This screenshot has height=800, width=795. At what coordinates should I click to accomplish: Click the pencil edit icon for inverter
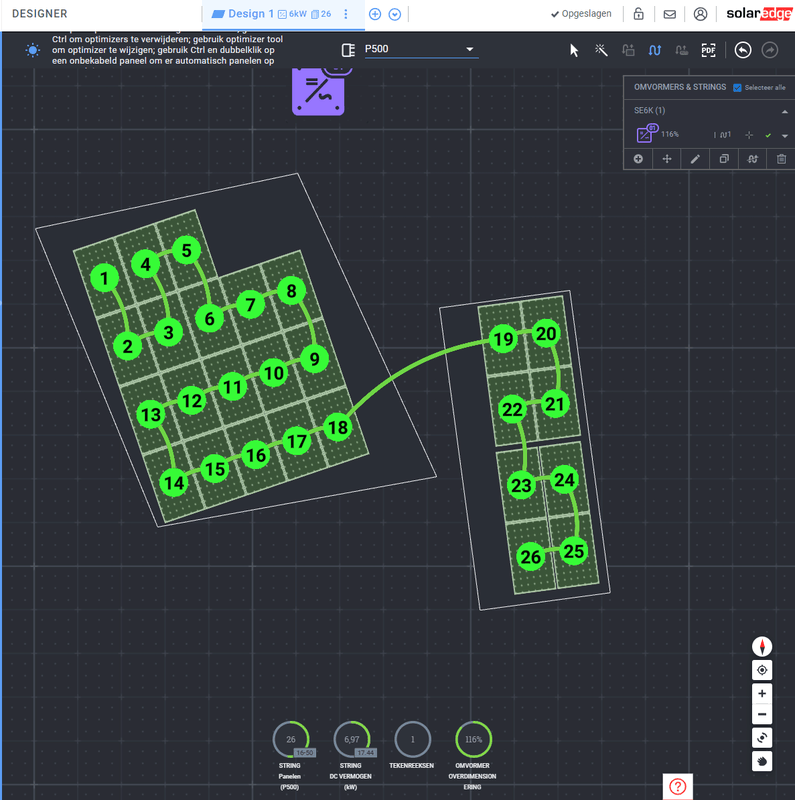tap(695, 159)
